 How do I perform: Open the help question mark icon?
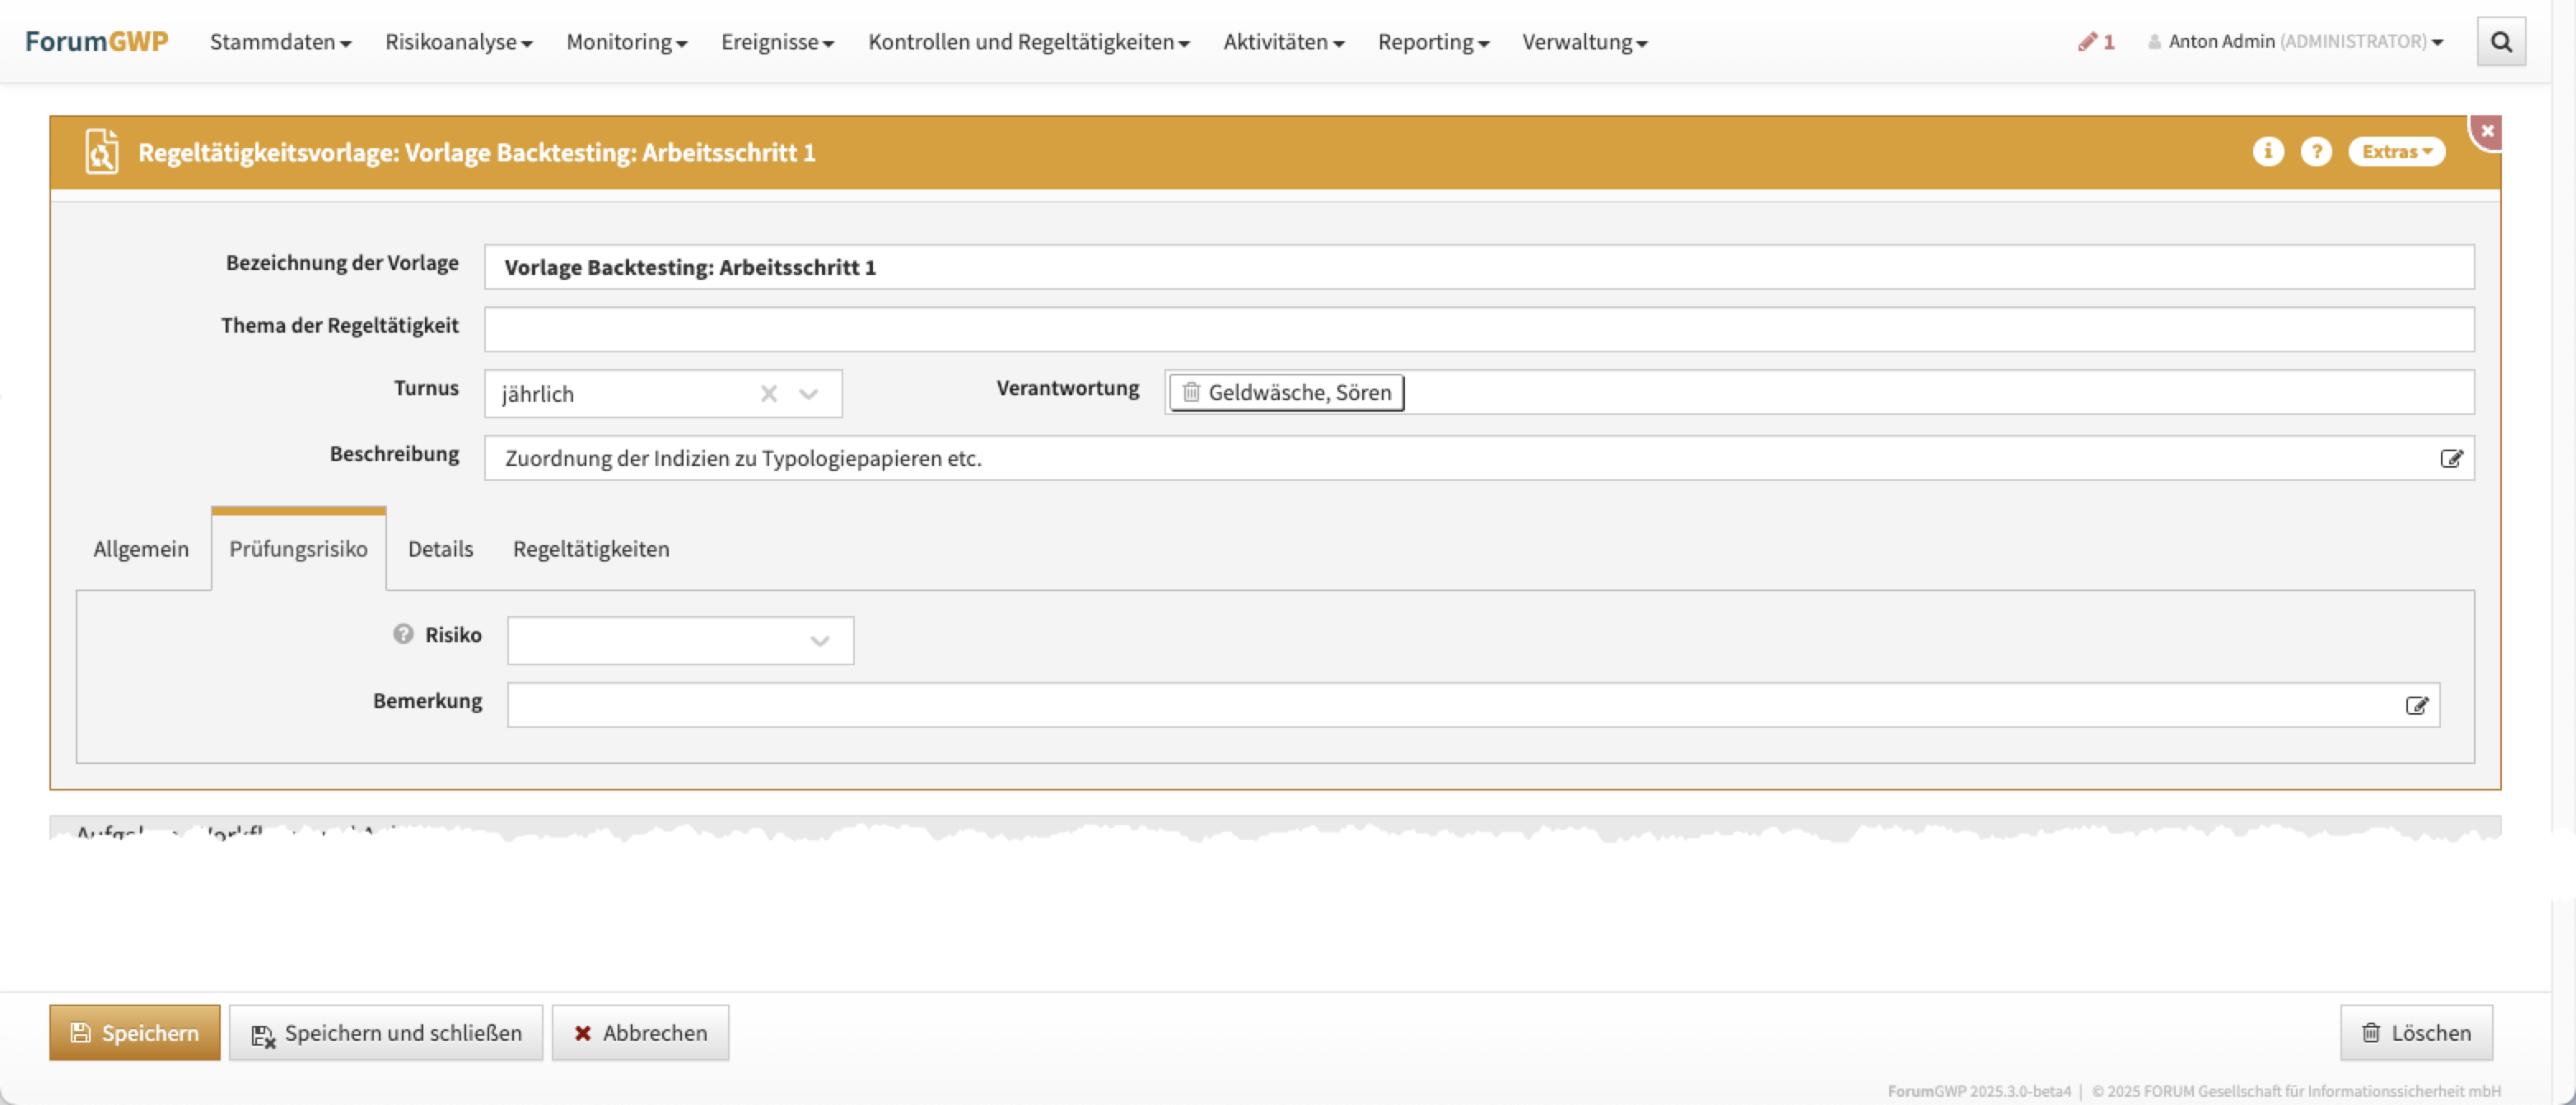pos(2315,151)
